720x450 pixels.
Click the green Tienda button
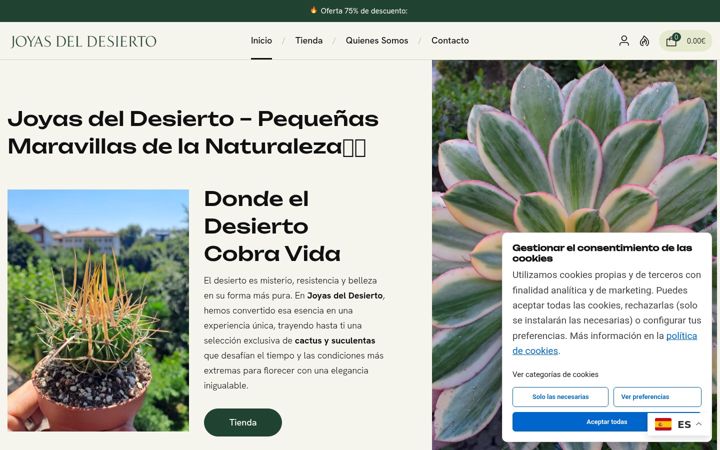243,422
